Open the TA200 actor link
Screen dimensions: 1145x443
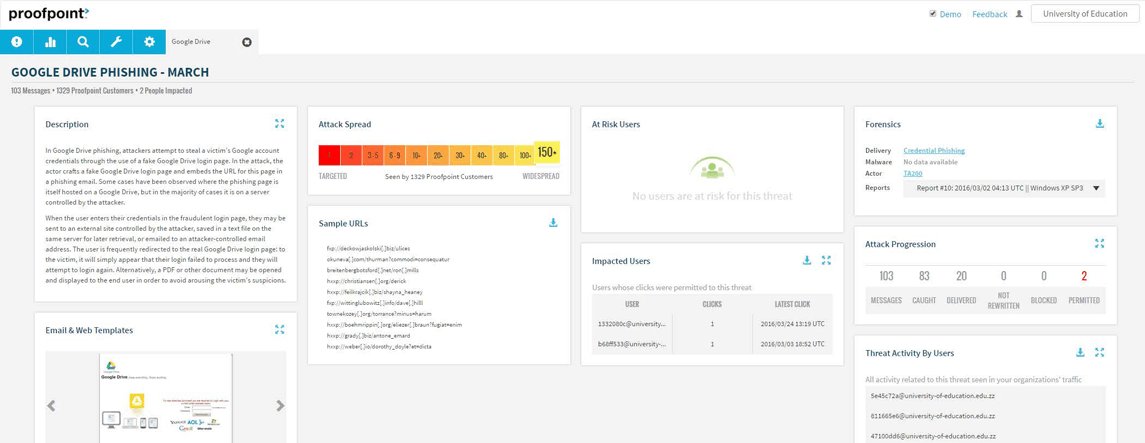tap(913, 174)
